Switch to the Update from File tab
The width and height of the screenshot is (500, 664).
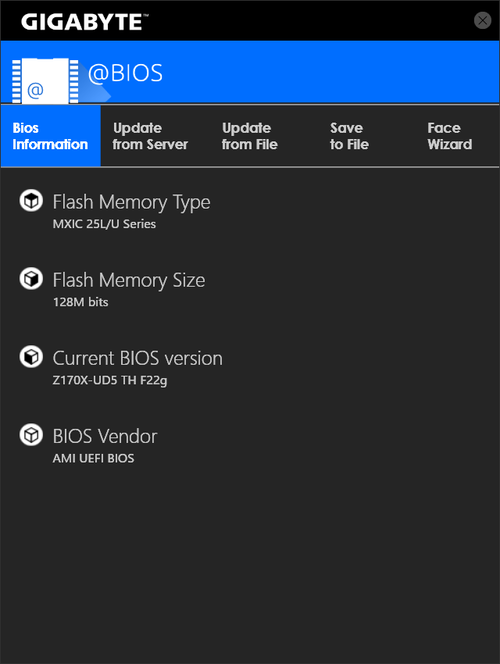click(250, 136)
